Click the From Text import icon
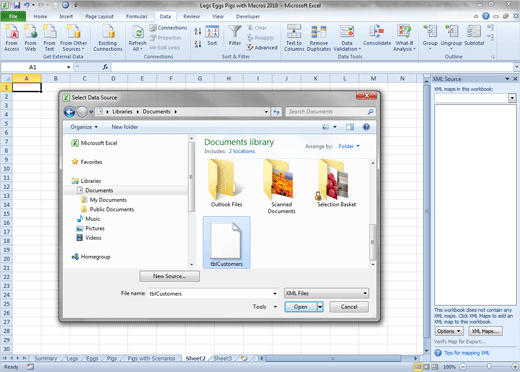The image size is (520, 372). (x=49, y=38)
